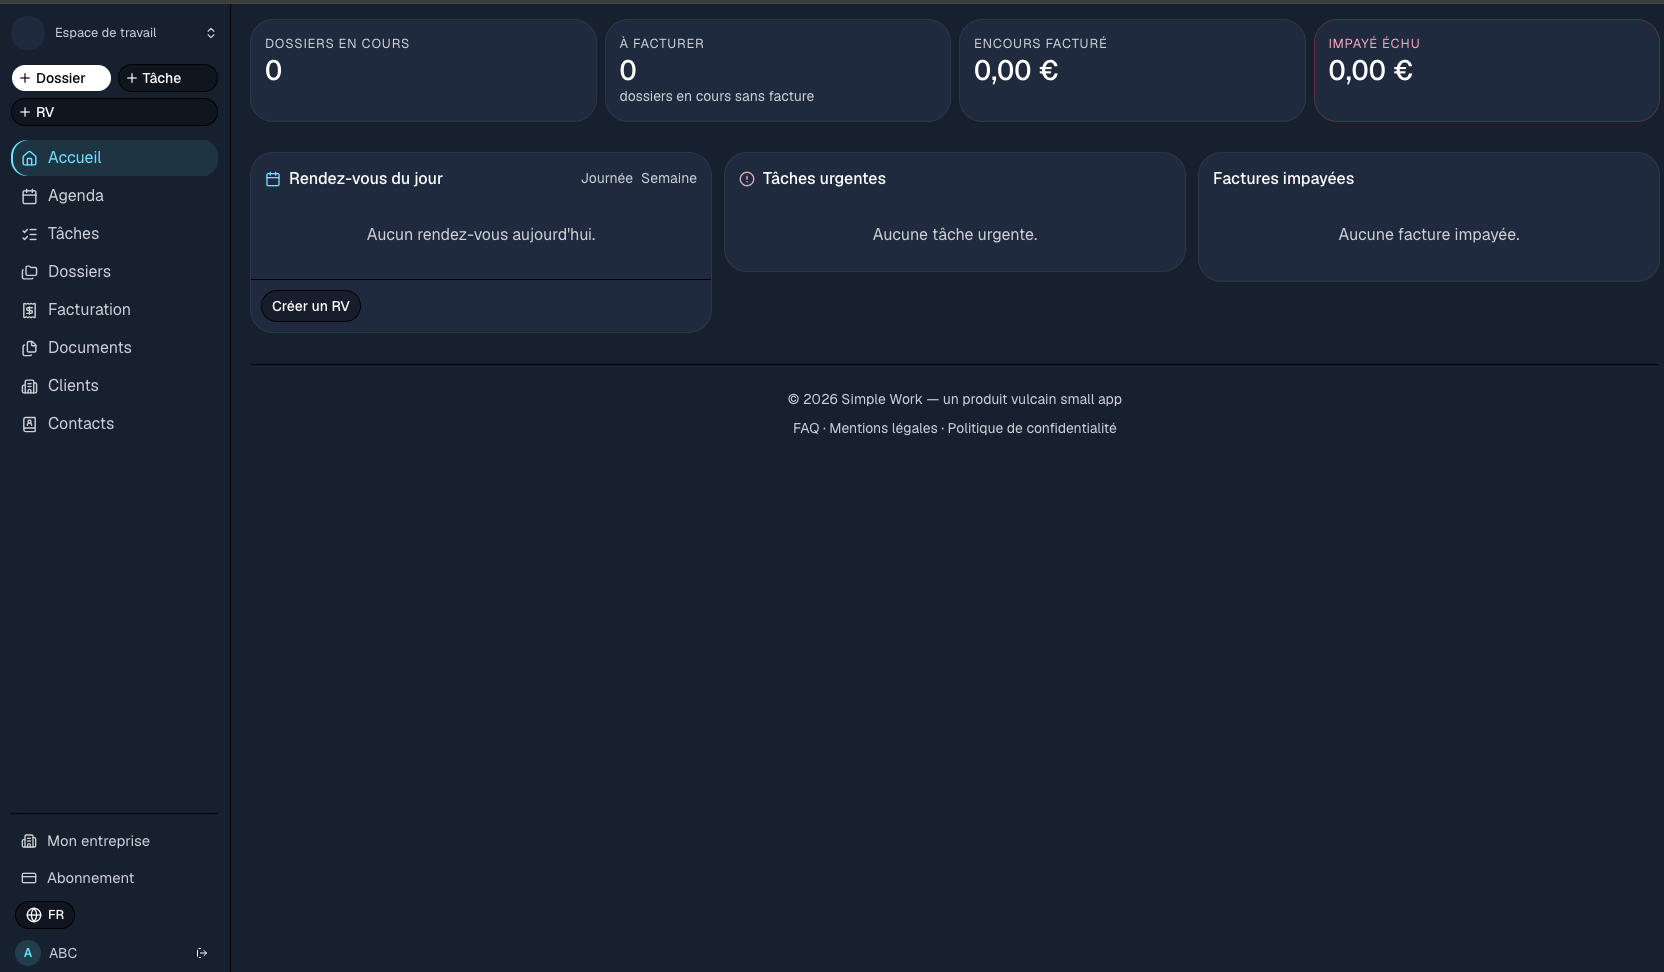Click the logout icon next to ABC
The image size is (1664, 972).
(202, 953)
